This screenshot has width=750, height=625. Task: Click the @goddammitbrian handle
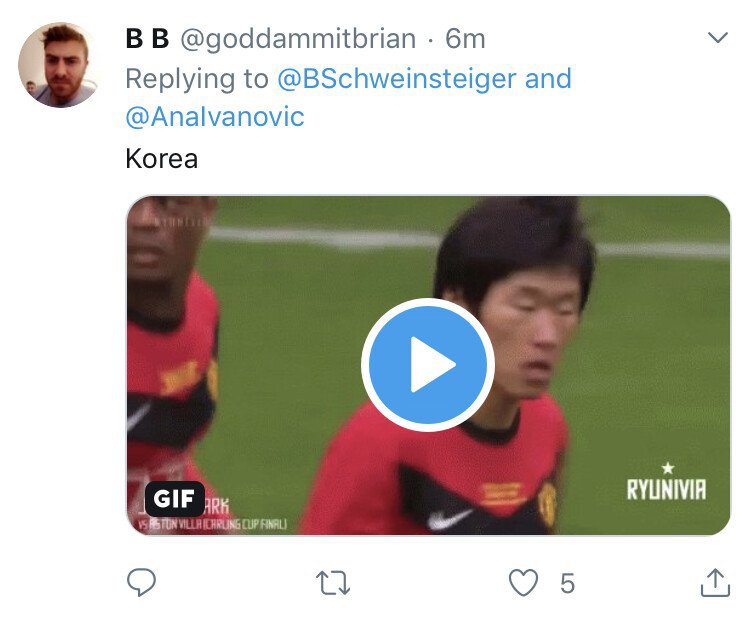(x=298, y=39)
